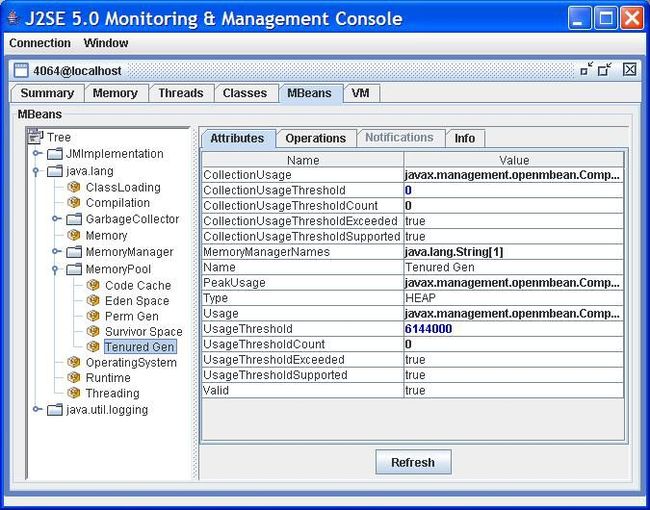
Task: Open the Usage composite value
Action: [x=514, y=313]
